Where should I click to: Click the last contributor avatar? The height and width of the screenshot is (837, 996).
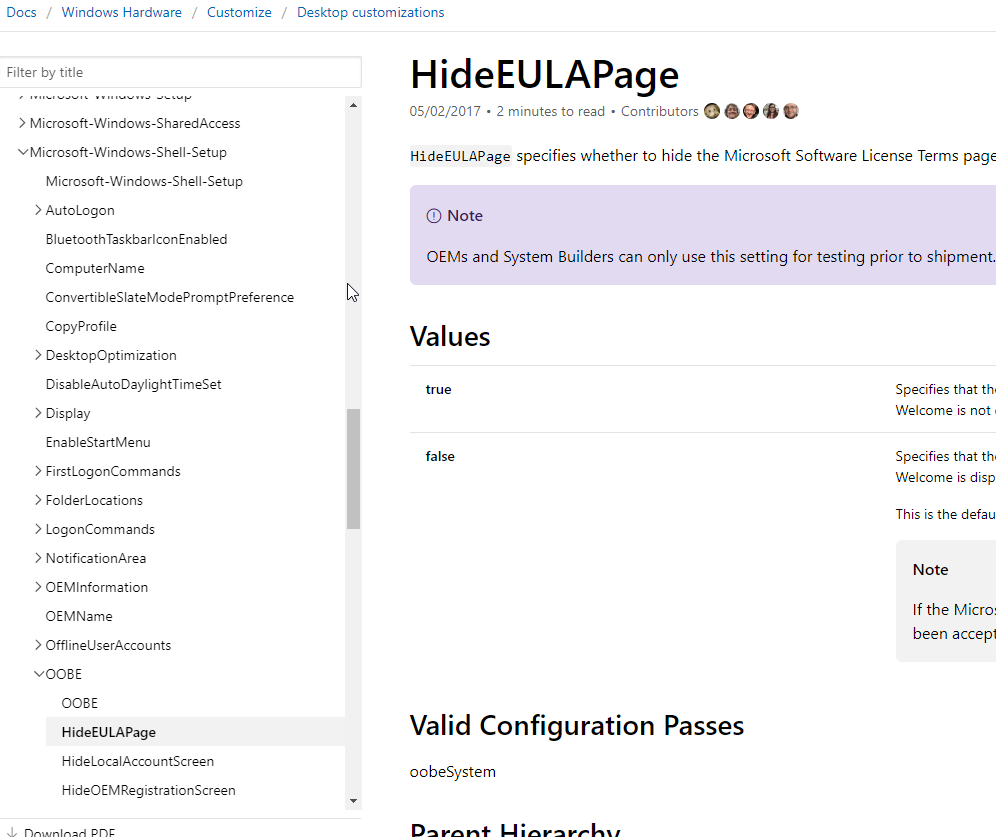pos(791,111)
